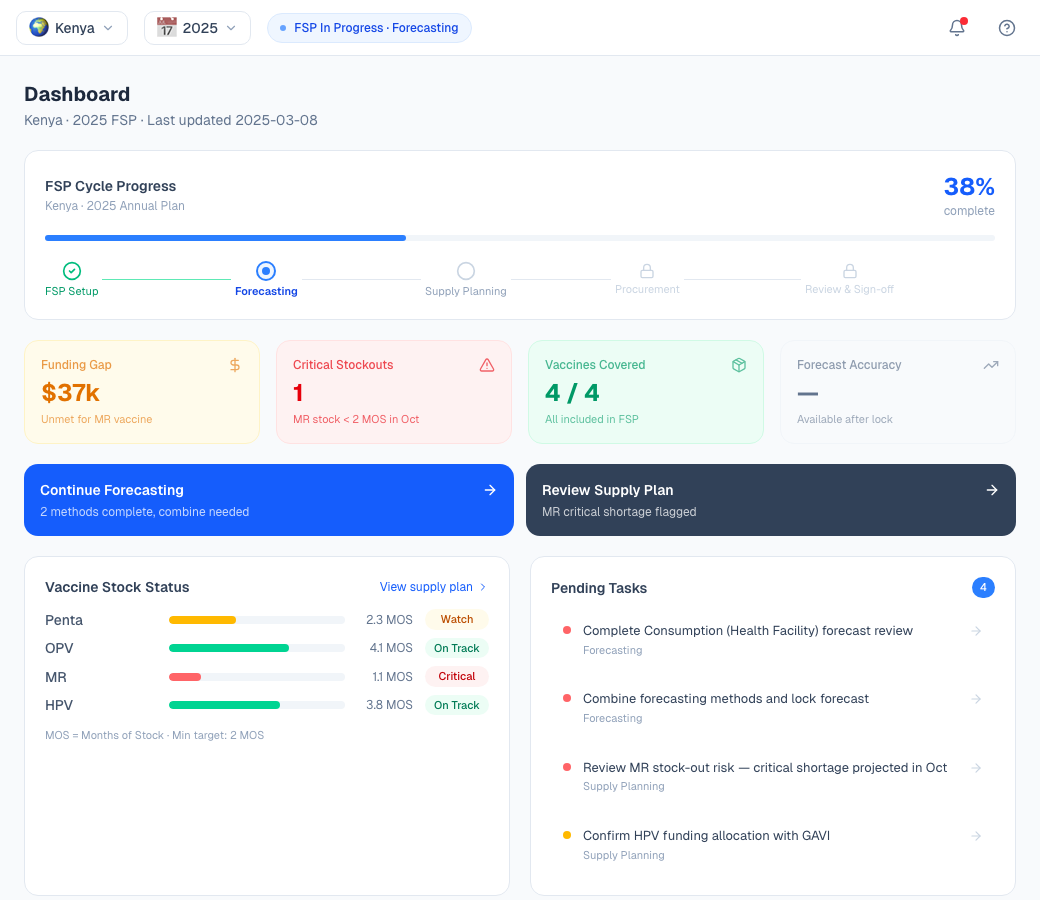Click the arrow on Continue Forecasting button
1040x900 pixels.
(490, 490)
